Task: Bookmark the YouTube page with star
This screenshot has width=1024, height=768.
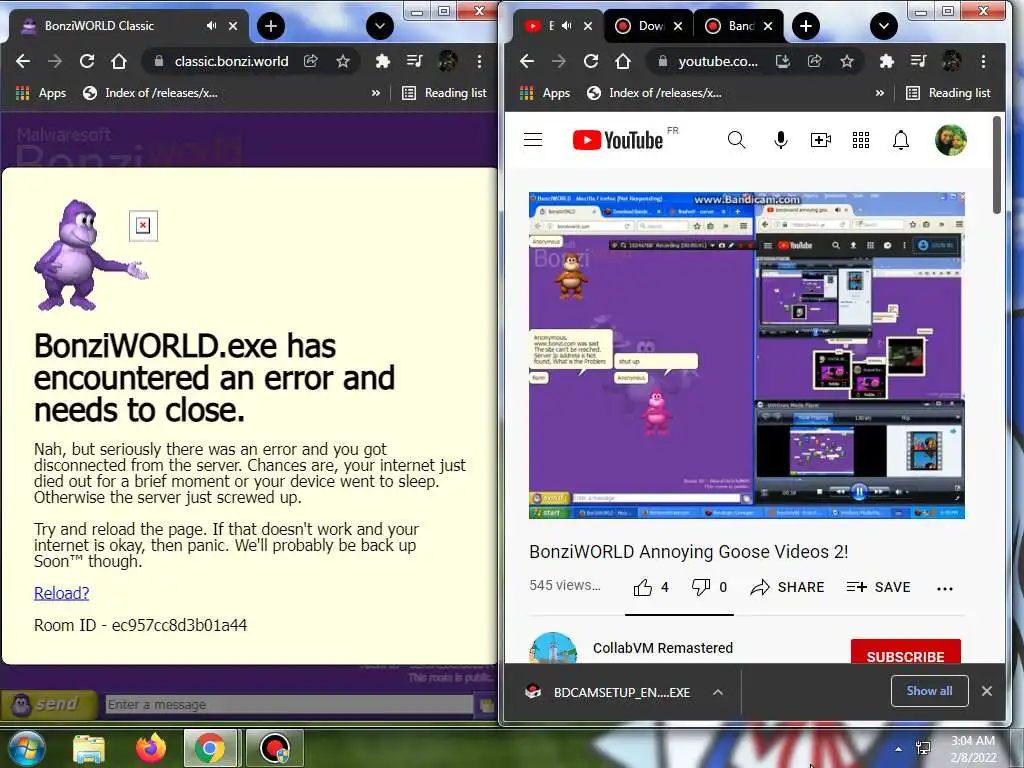Action: pos(847,61)
